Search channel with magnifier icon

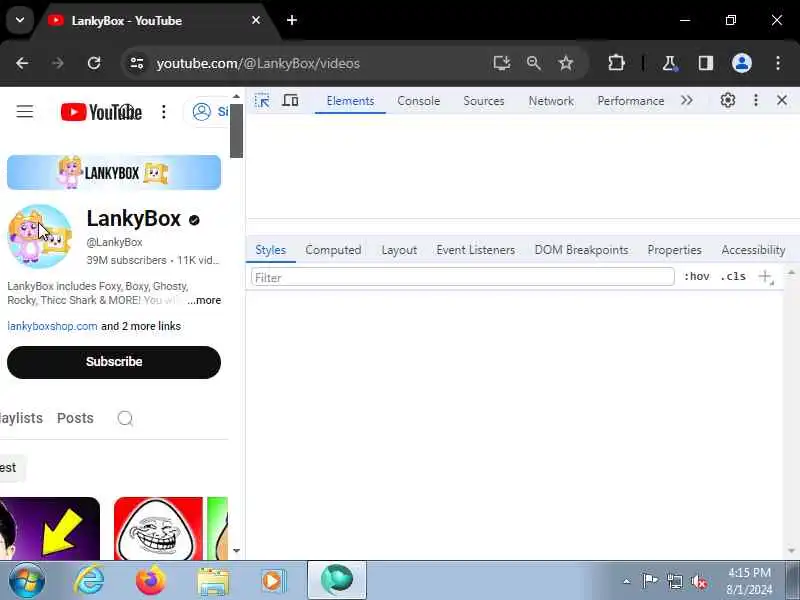pos(125,418)
